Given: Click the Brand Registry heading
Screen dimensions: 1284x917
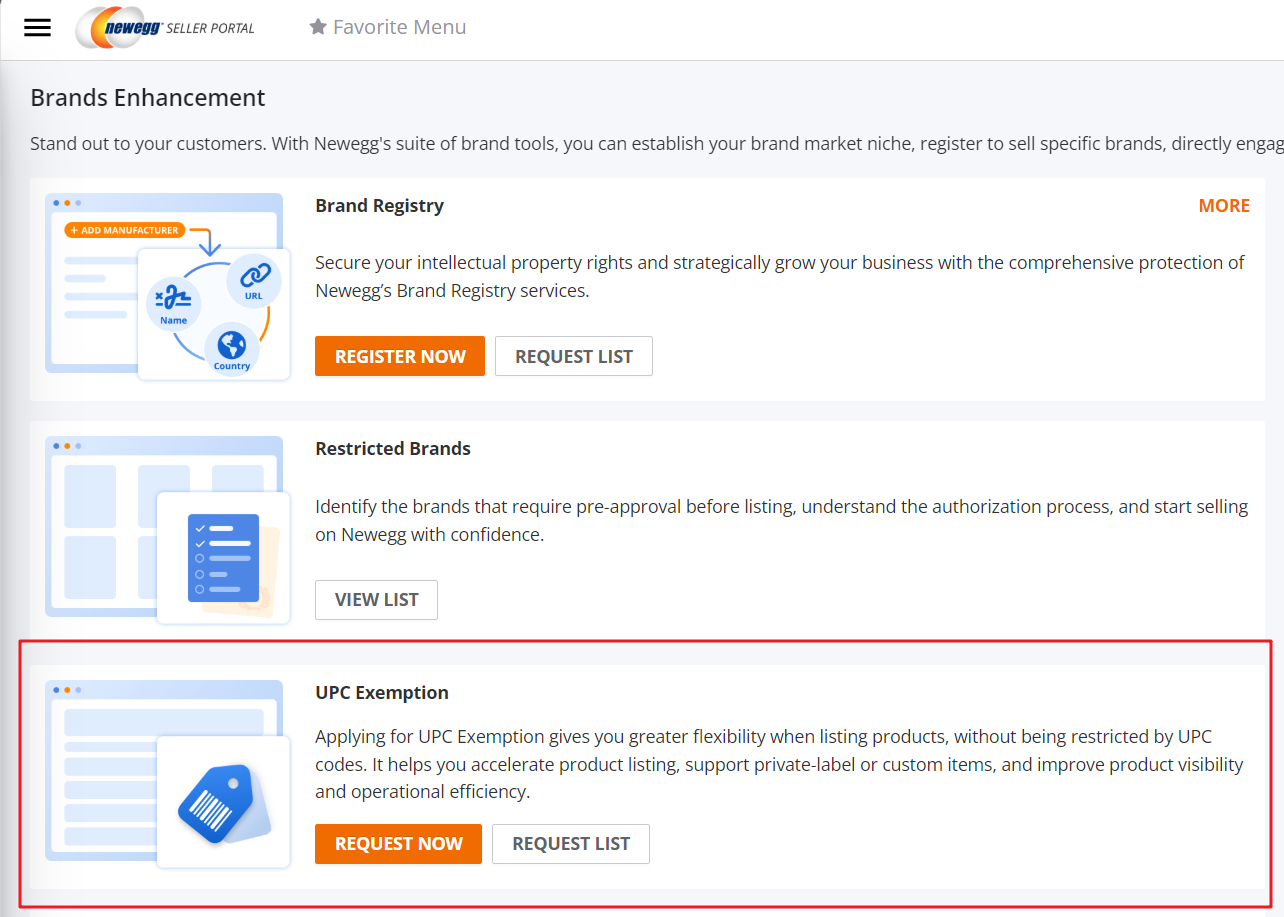Looking at the screenshot, I should tap(379, 206).
